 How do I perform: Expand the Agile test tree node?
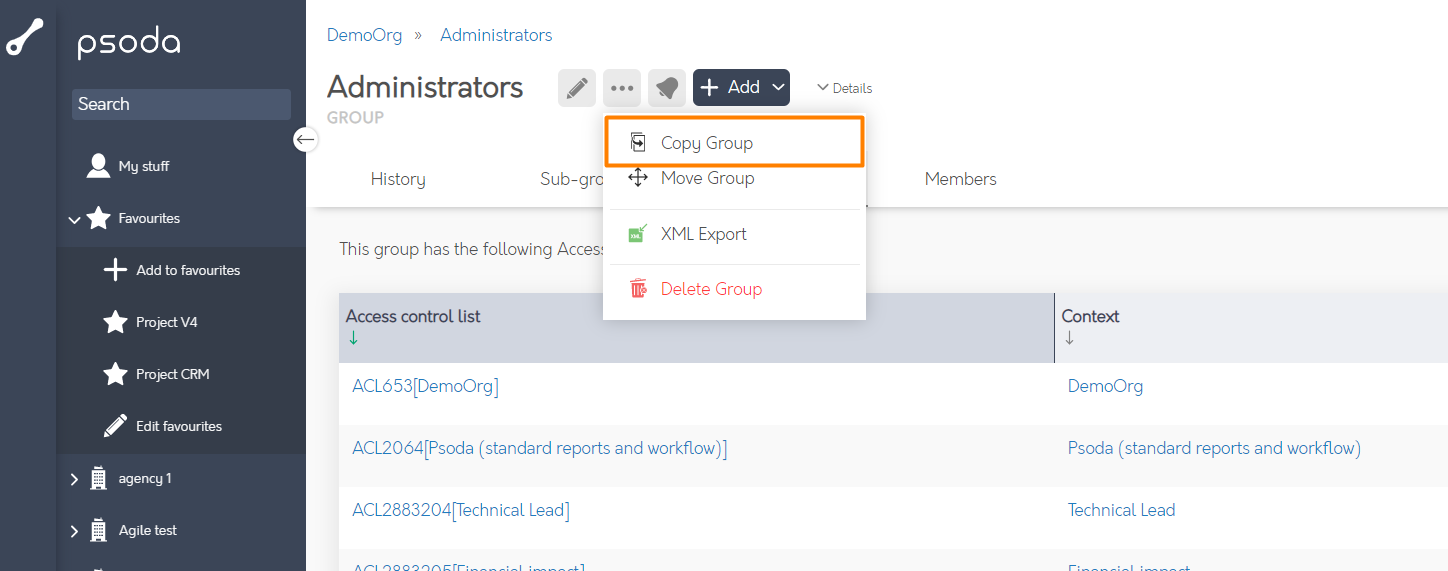[x=74, y=531]
